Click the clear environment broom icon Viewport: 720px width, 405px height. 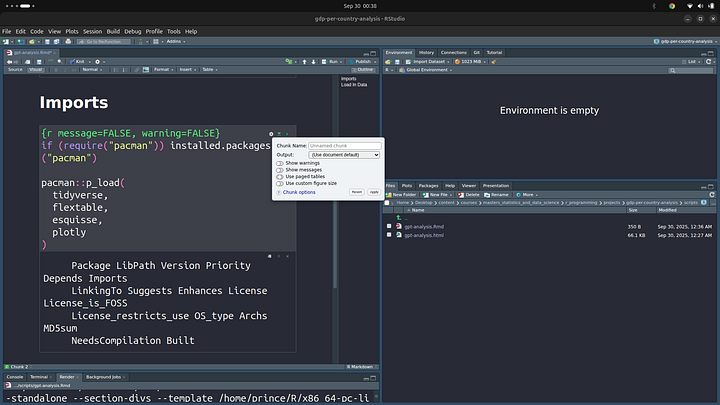pos(494,62)
